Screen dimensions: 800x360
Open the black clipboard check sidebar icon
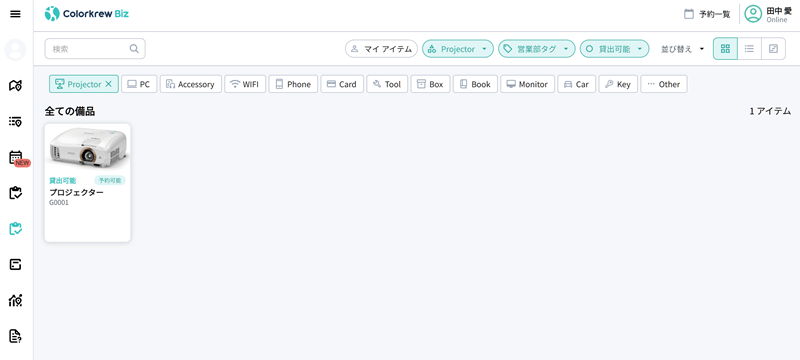pos(15,193)
